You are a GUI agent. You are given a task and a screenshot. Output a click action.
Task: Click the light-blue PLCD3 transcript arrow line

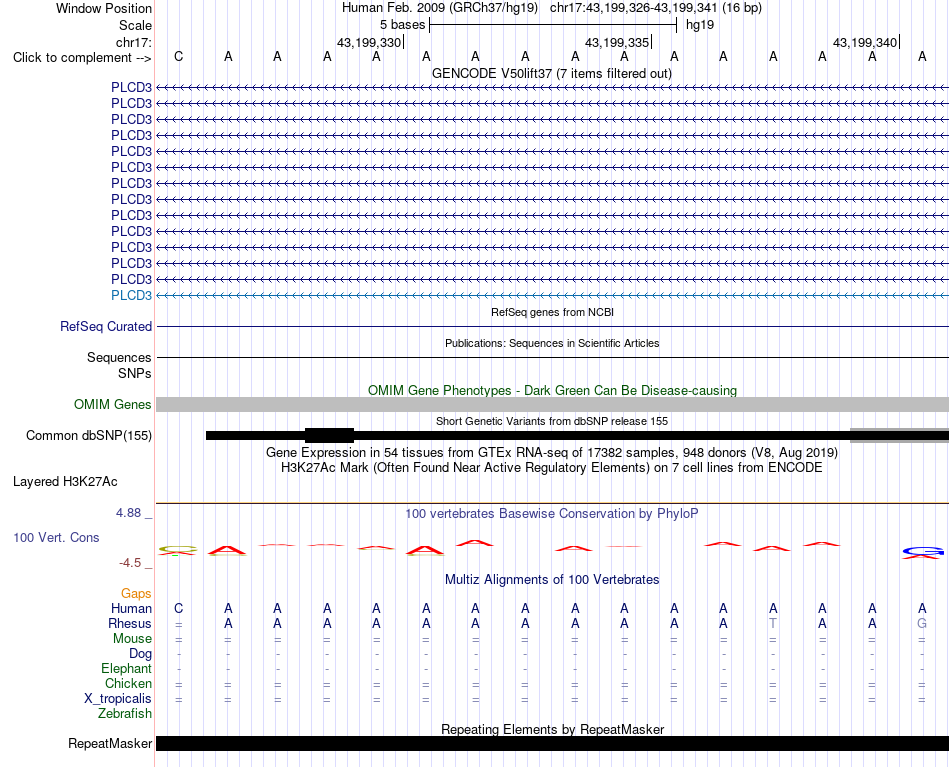tap(552, 295)
